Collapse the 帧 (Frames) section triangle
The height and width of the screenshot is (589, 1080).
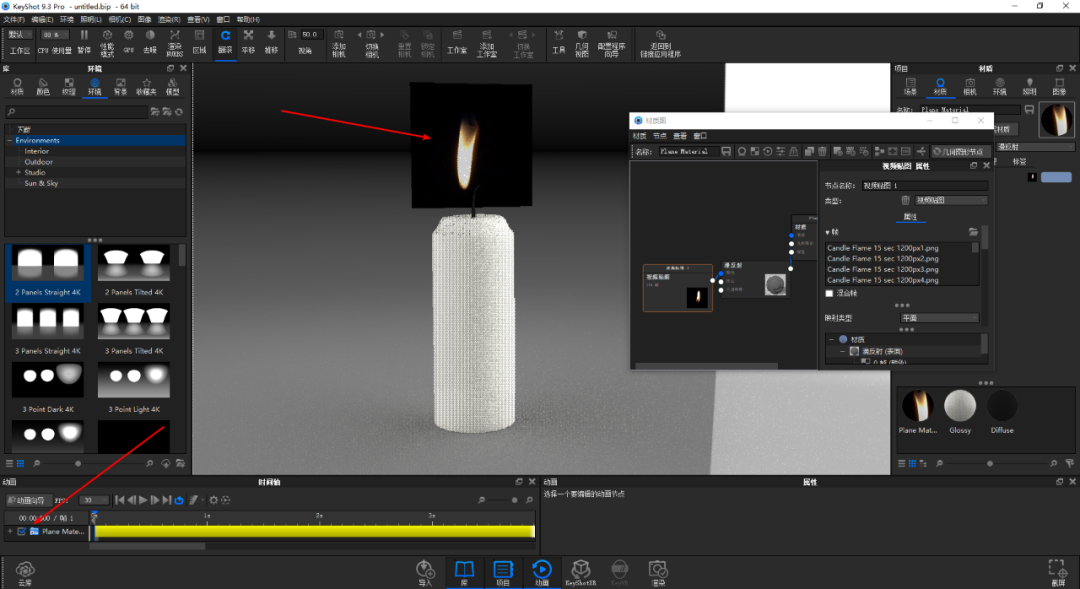pyautogui.click(x=827, y=233)
